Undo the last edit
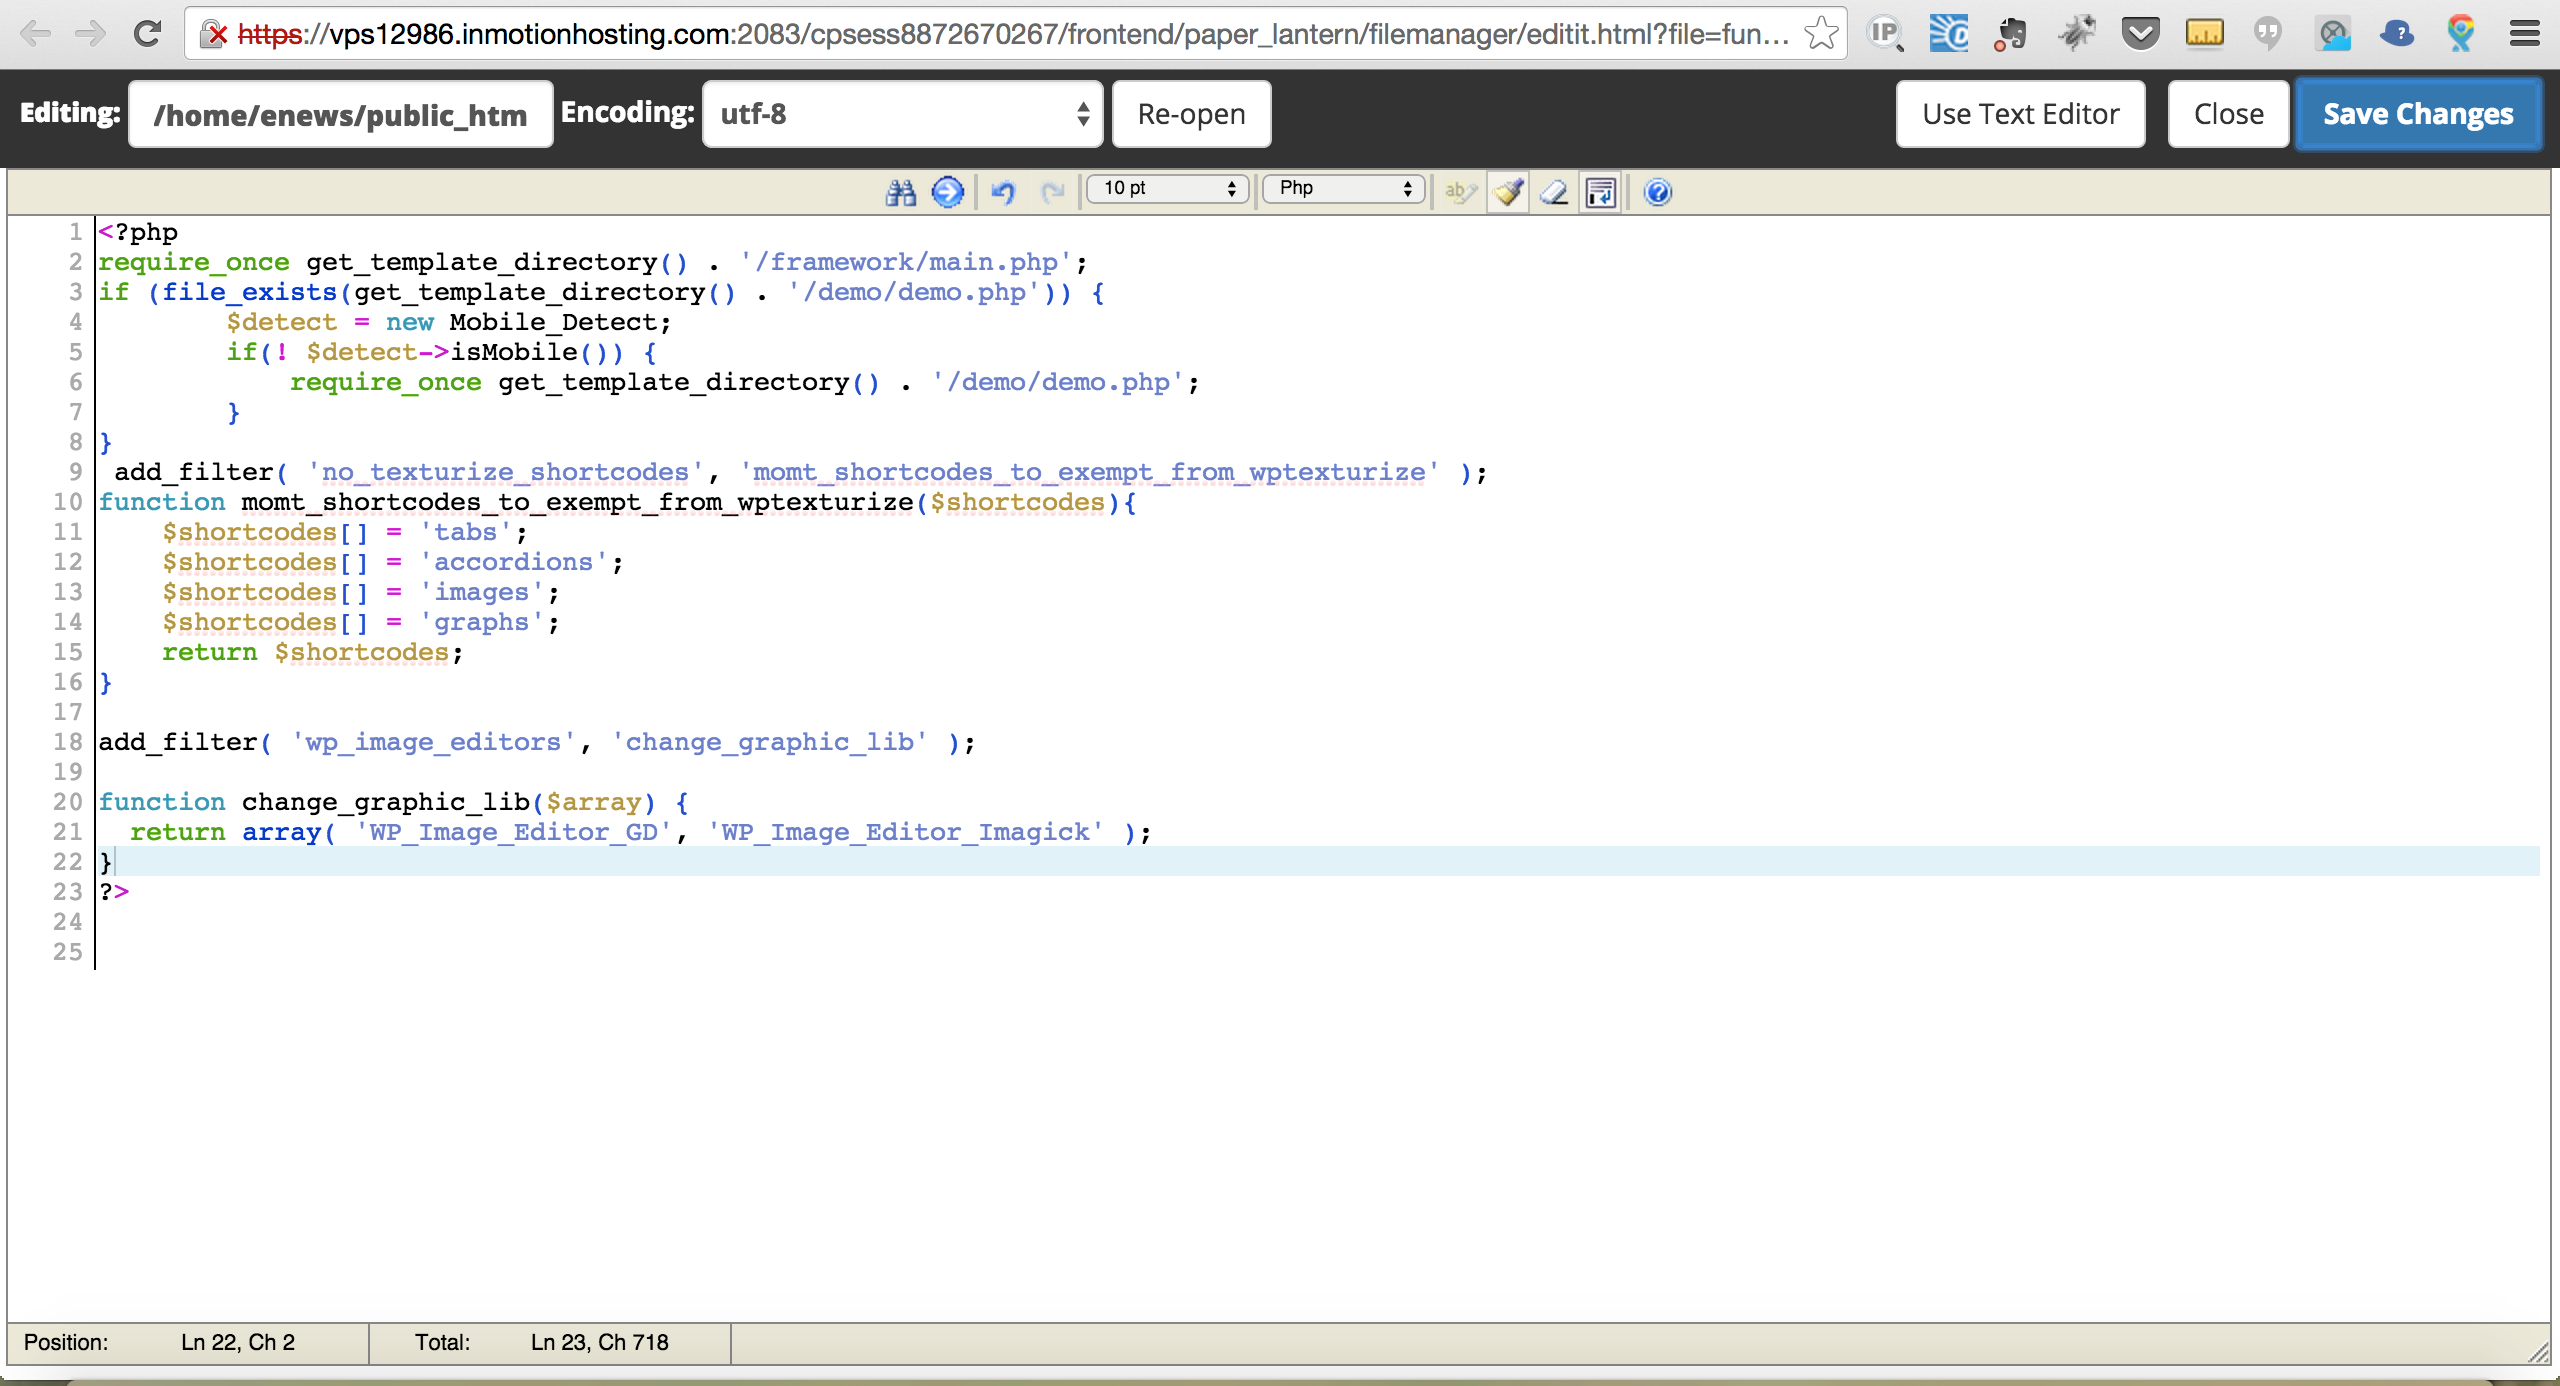2560x1386 pixels. pyautogui.click(x=1003, y=192)
